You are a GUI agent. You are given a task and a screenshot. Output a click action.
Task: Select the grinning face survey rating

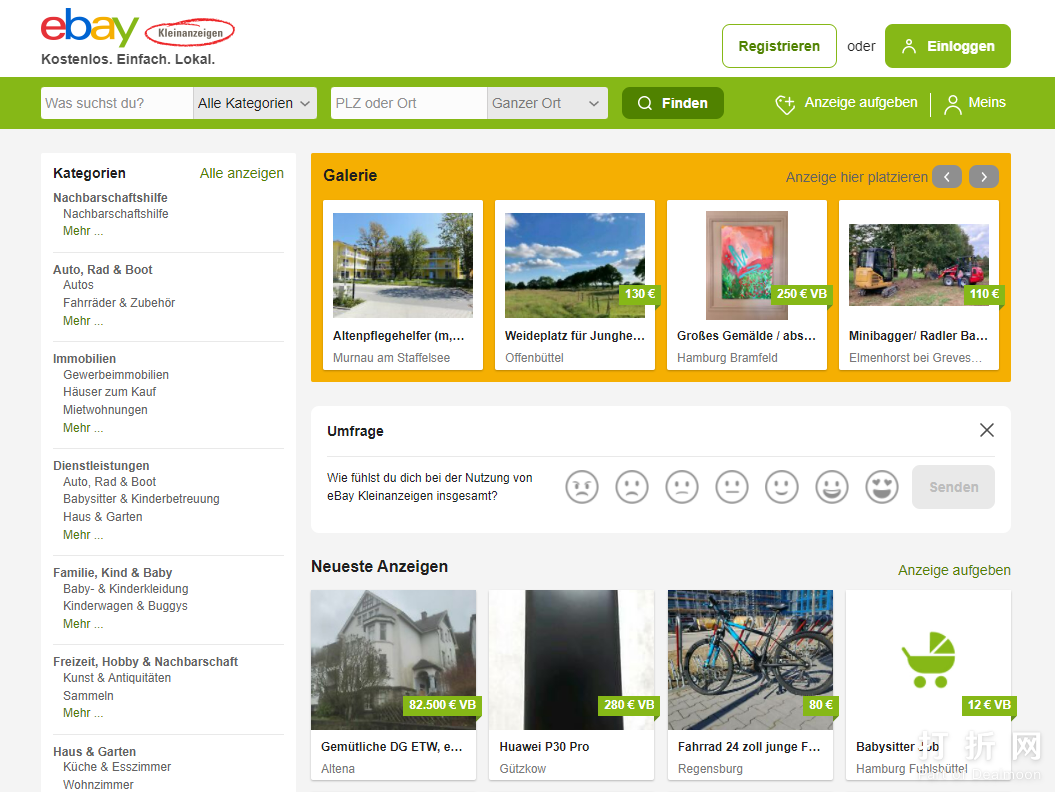click(832, 487)
